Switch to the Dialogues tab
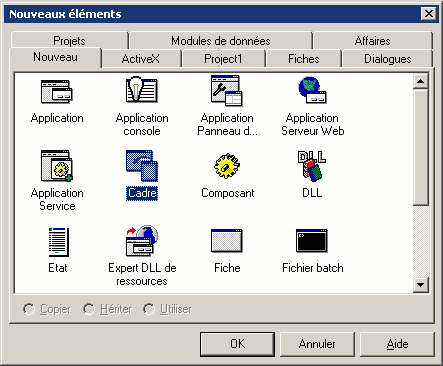This screenshot has width=443, height=366. (388, 59)
